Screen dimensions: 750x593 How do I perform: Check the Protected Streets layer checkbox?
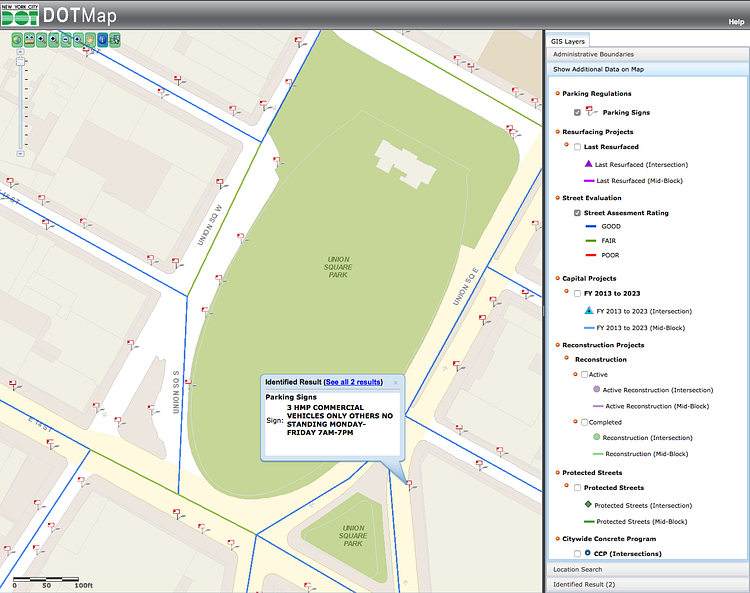(578, 488)
